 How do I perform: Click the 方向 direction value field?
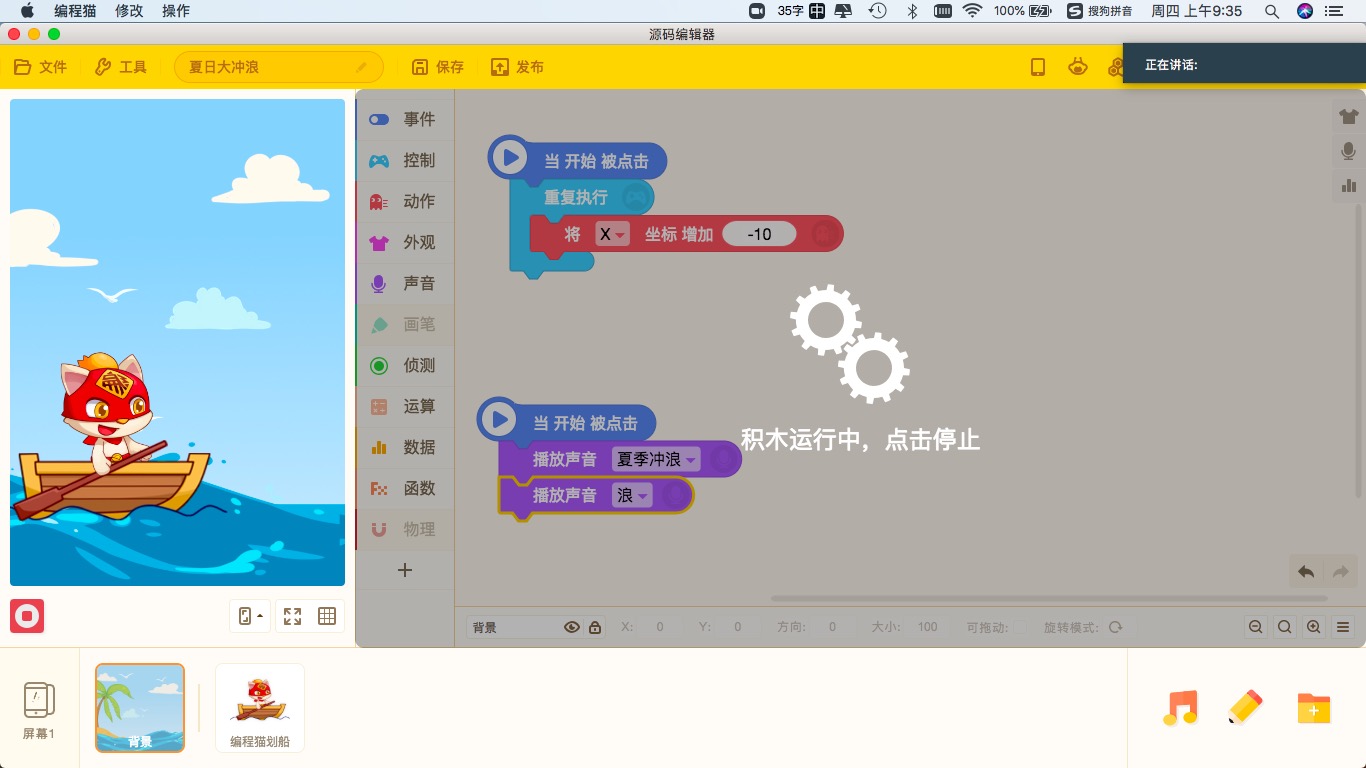pos(832,627)
